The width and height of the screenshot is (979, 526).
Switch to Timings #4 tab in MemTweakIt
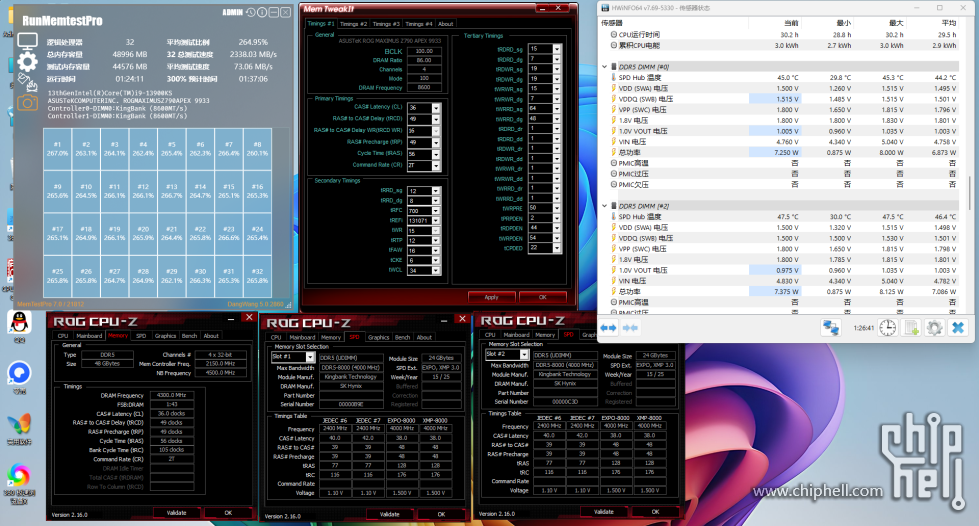[418, 24]
